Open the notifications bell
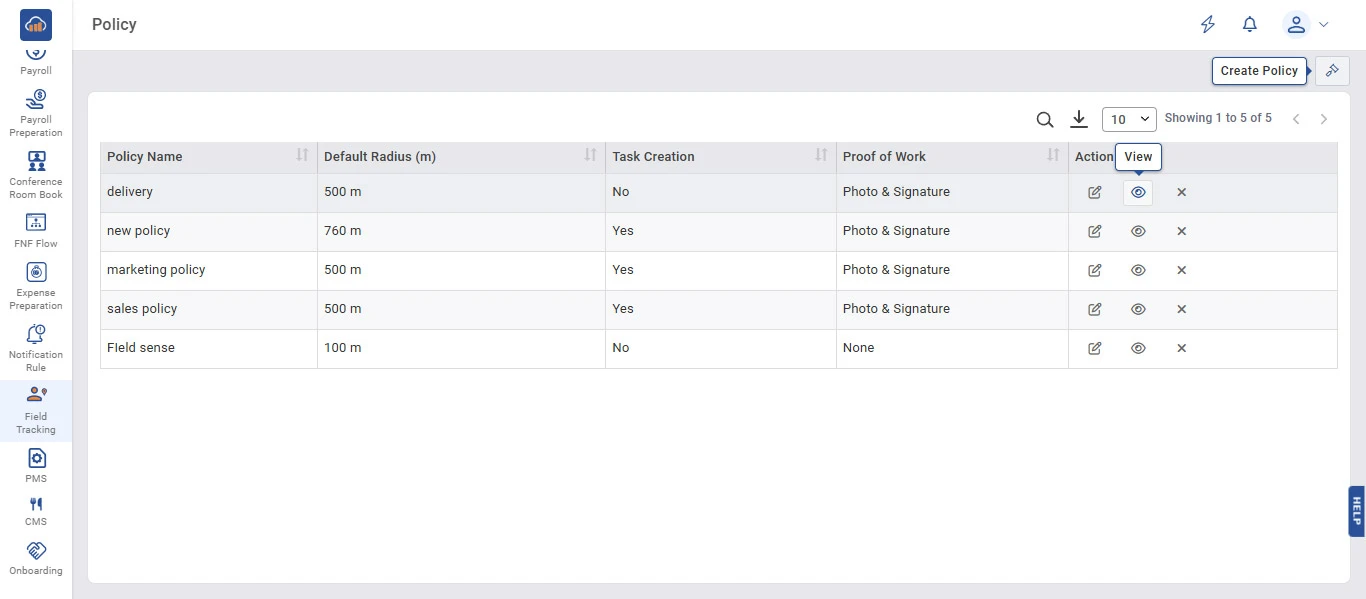The image size is (1366, 599). click(1249, 25)
